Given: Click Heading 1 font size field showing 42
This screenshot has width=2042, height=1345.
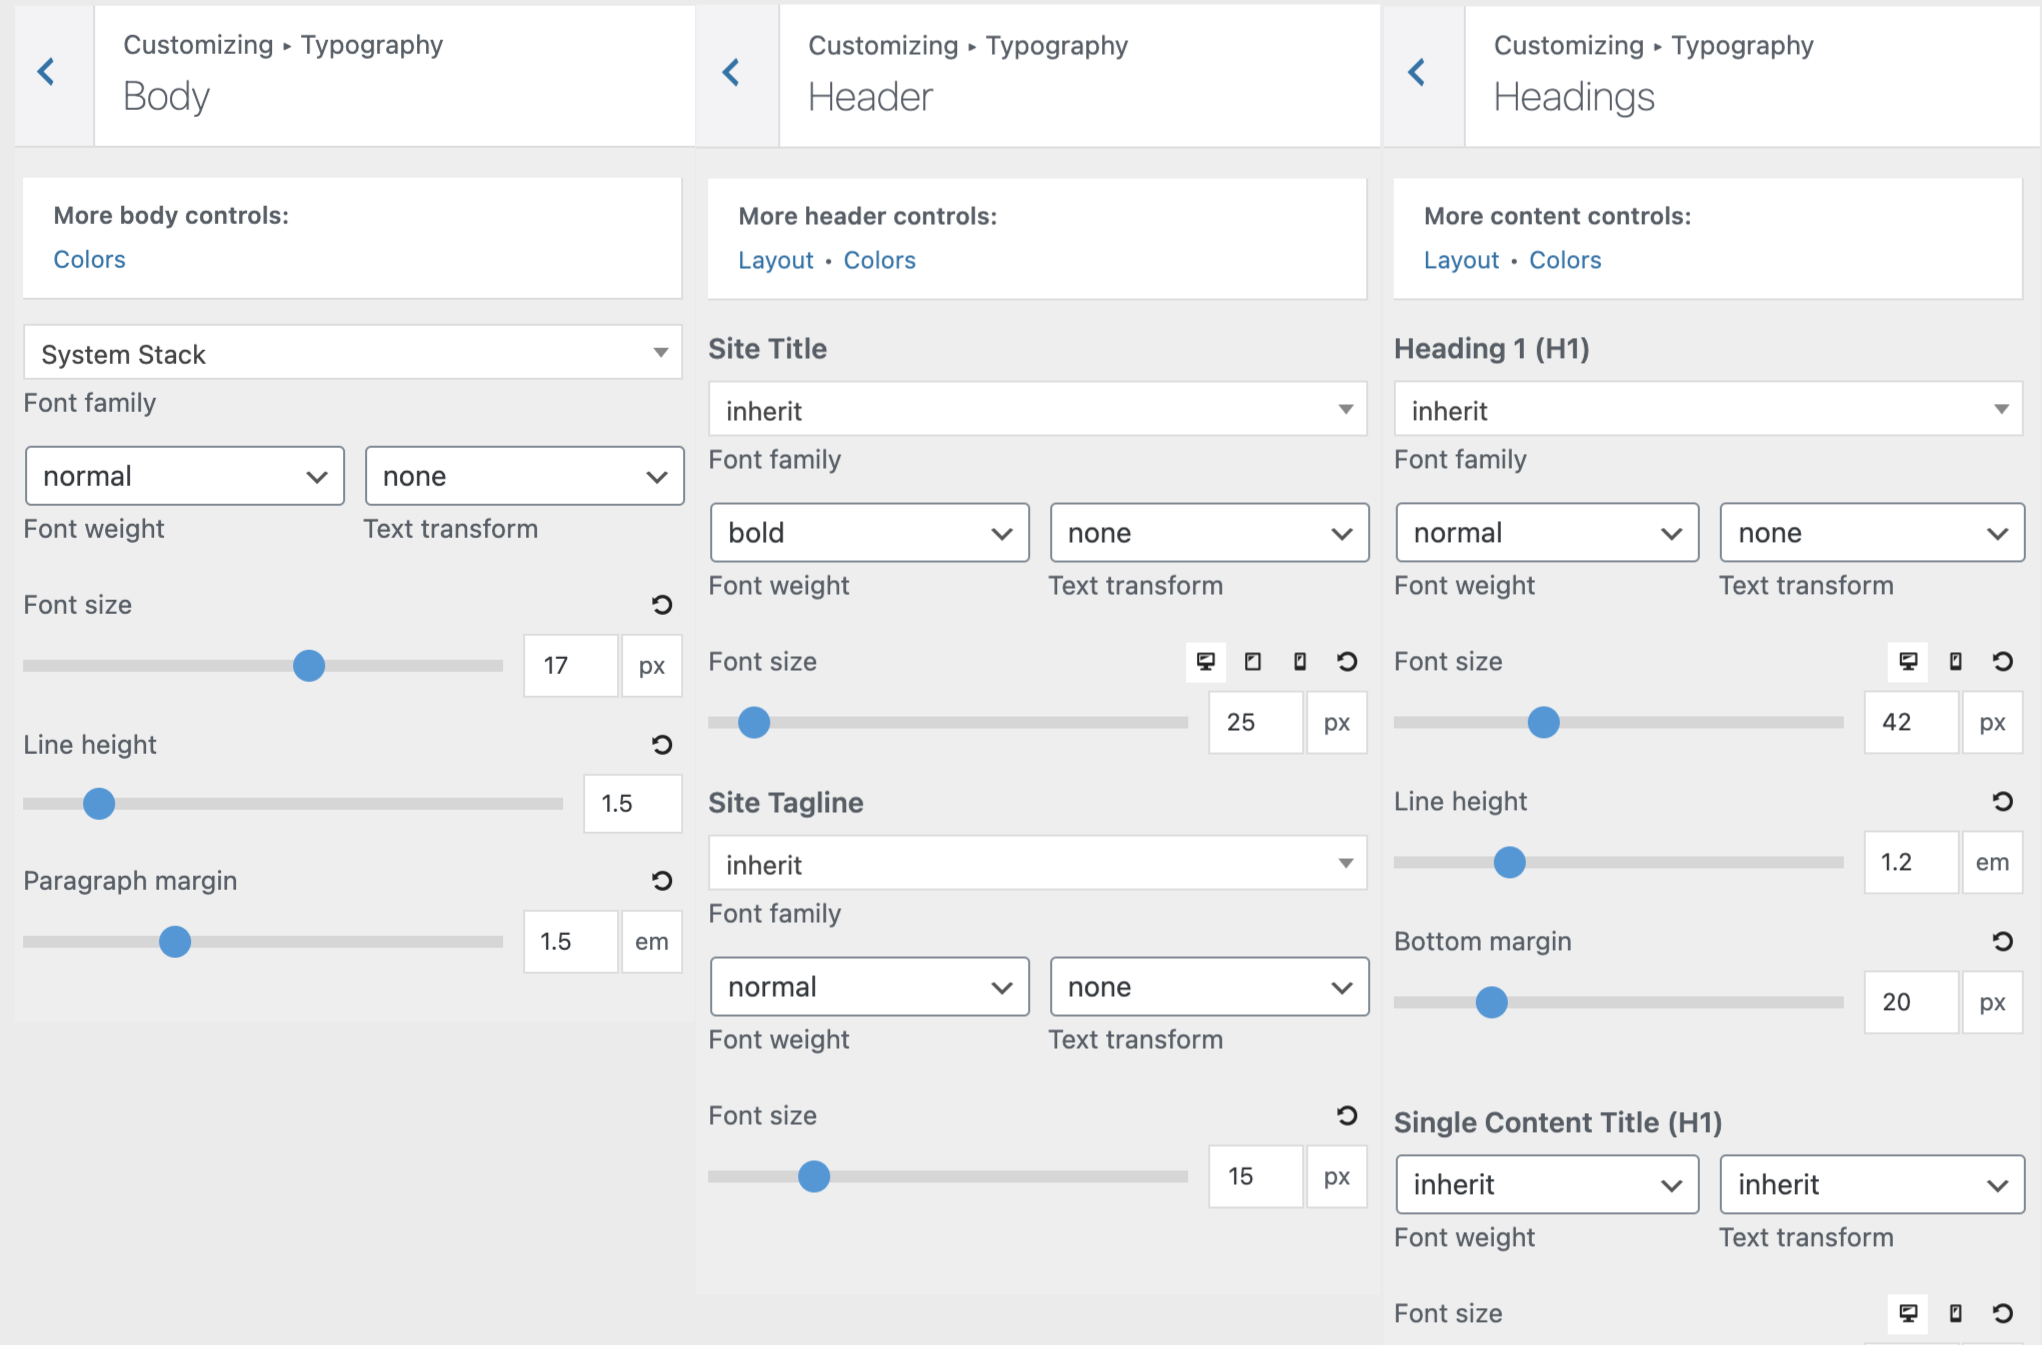Looking at the screenshot, I should 1912,723.
